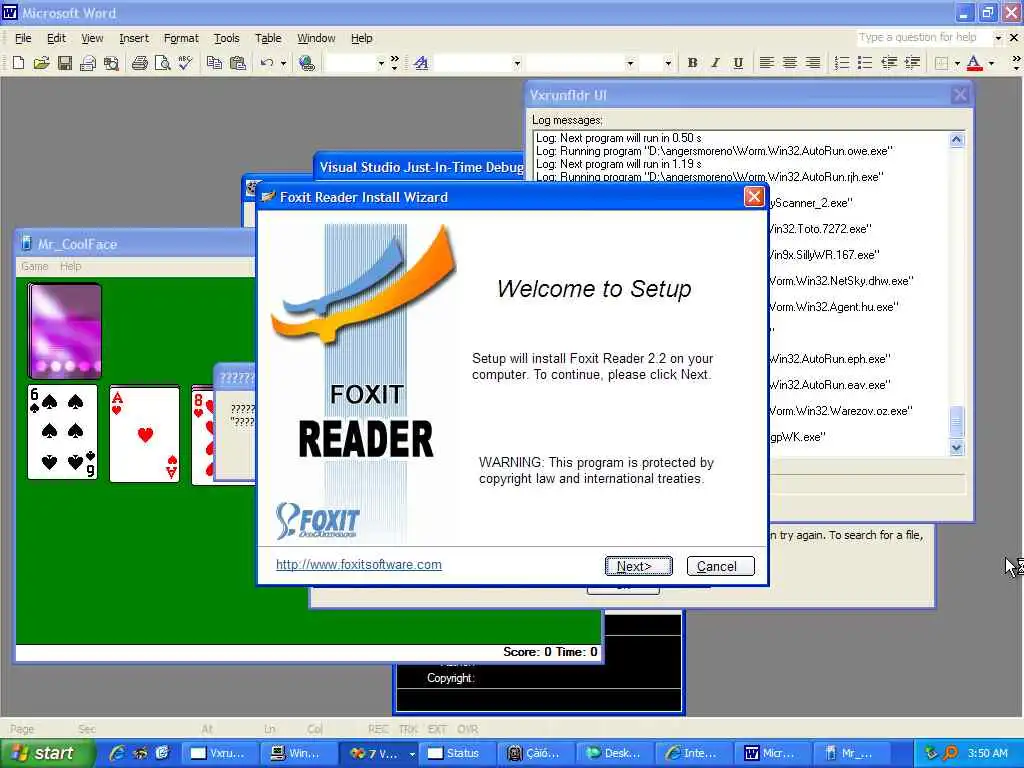This screenshot has height=768, width=1024.
Task: Switch to Desk... taskbar button
Action: pyautogui.click(x=614, y=753)
